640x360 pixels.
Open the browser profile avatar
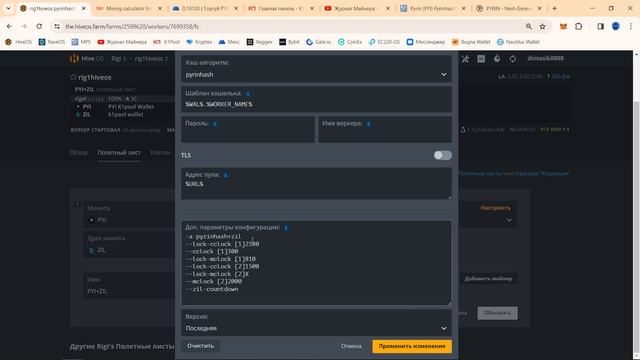point(616,26)
